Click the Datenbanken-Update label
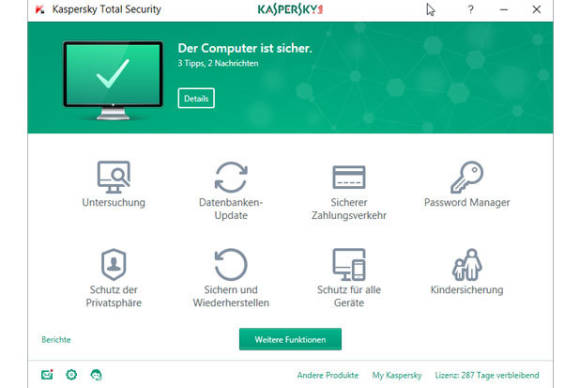The height and width of the screenshot is (388, 580). click(x=231, y=209)
